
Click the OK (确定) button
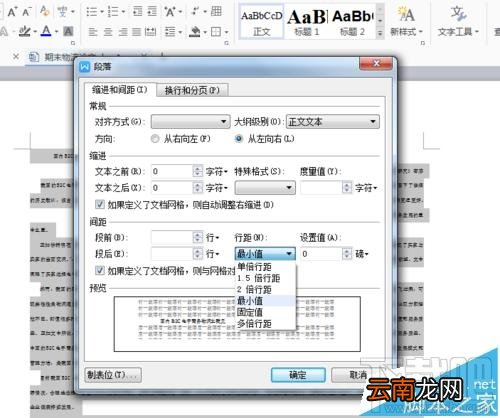[x=298, y=375]
